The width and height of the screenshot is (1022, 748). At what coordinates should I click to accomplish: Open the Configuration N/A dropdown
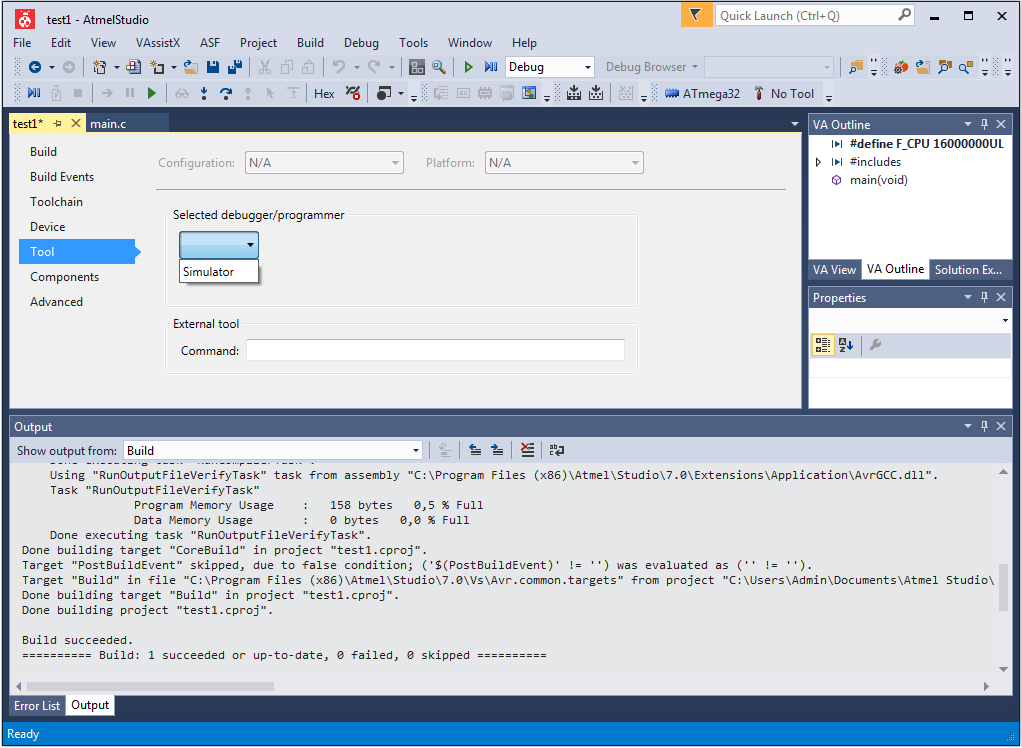coord(325,163)
